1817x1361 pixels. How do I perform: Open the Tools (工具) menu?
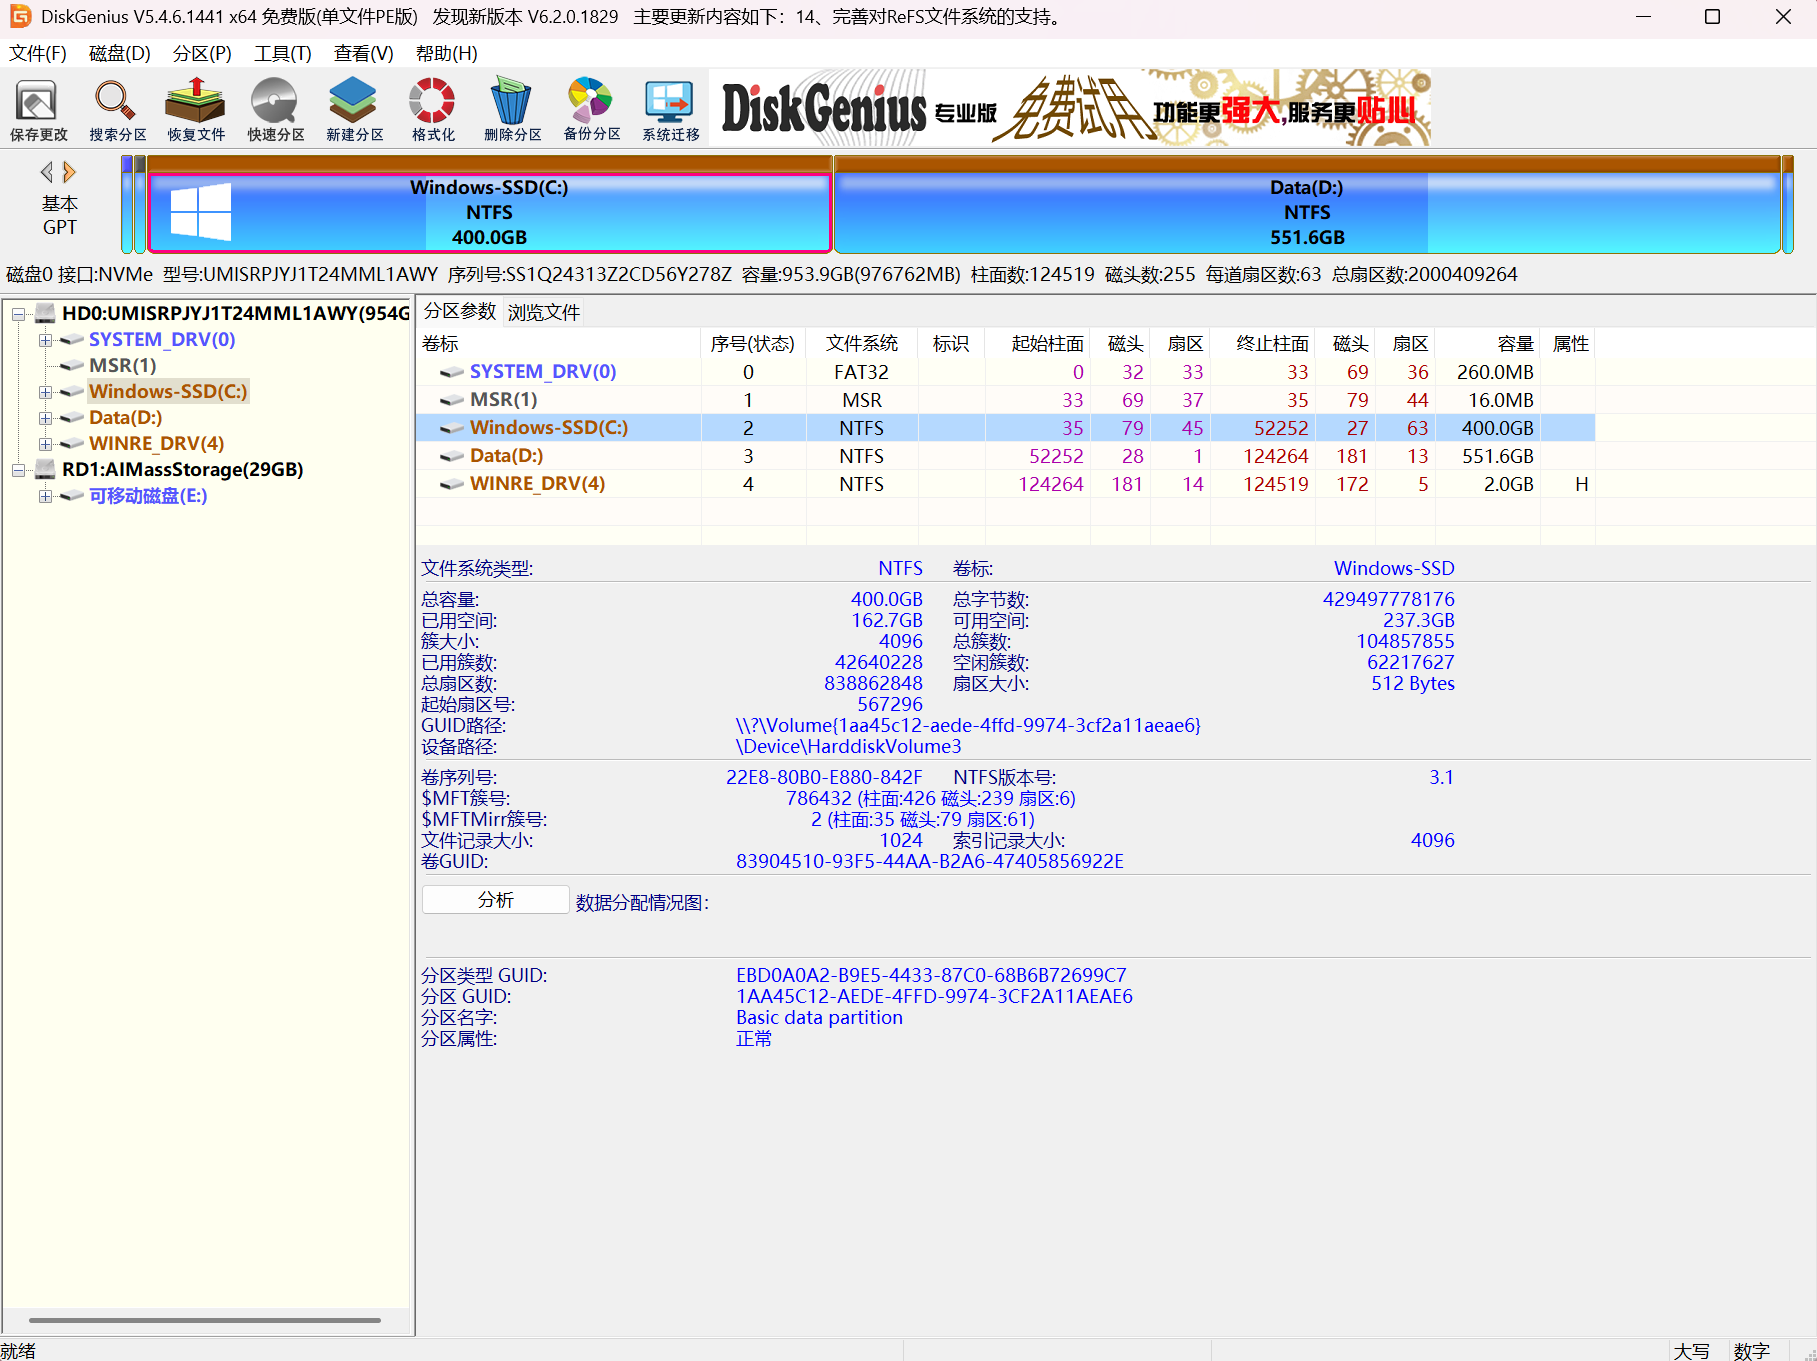[x=283, y=53]
